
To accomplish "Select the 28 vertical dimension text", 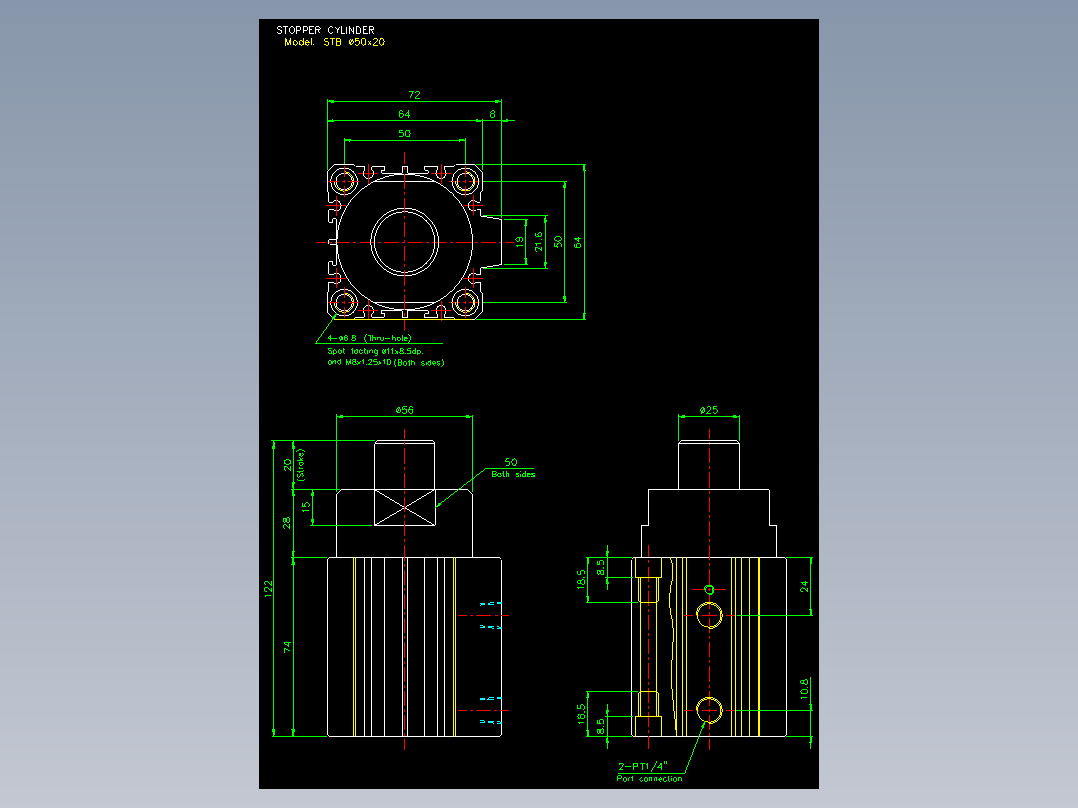I will click(287, 523).
